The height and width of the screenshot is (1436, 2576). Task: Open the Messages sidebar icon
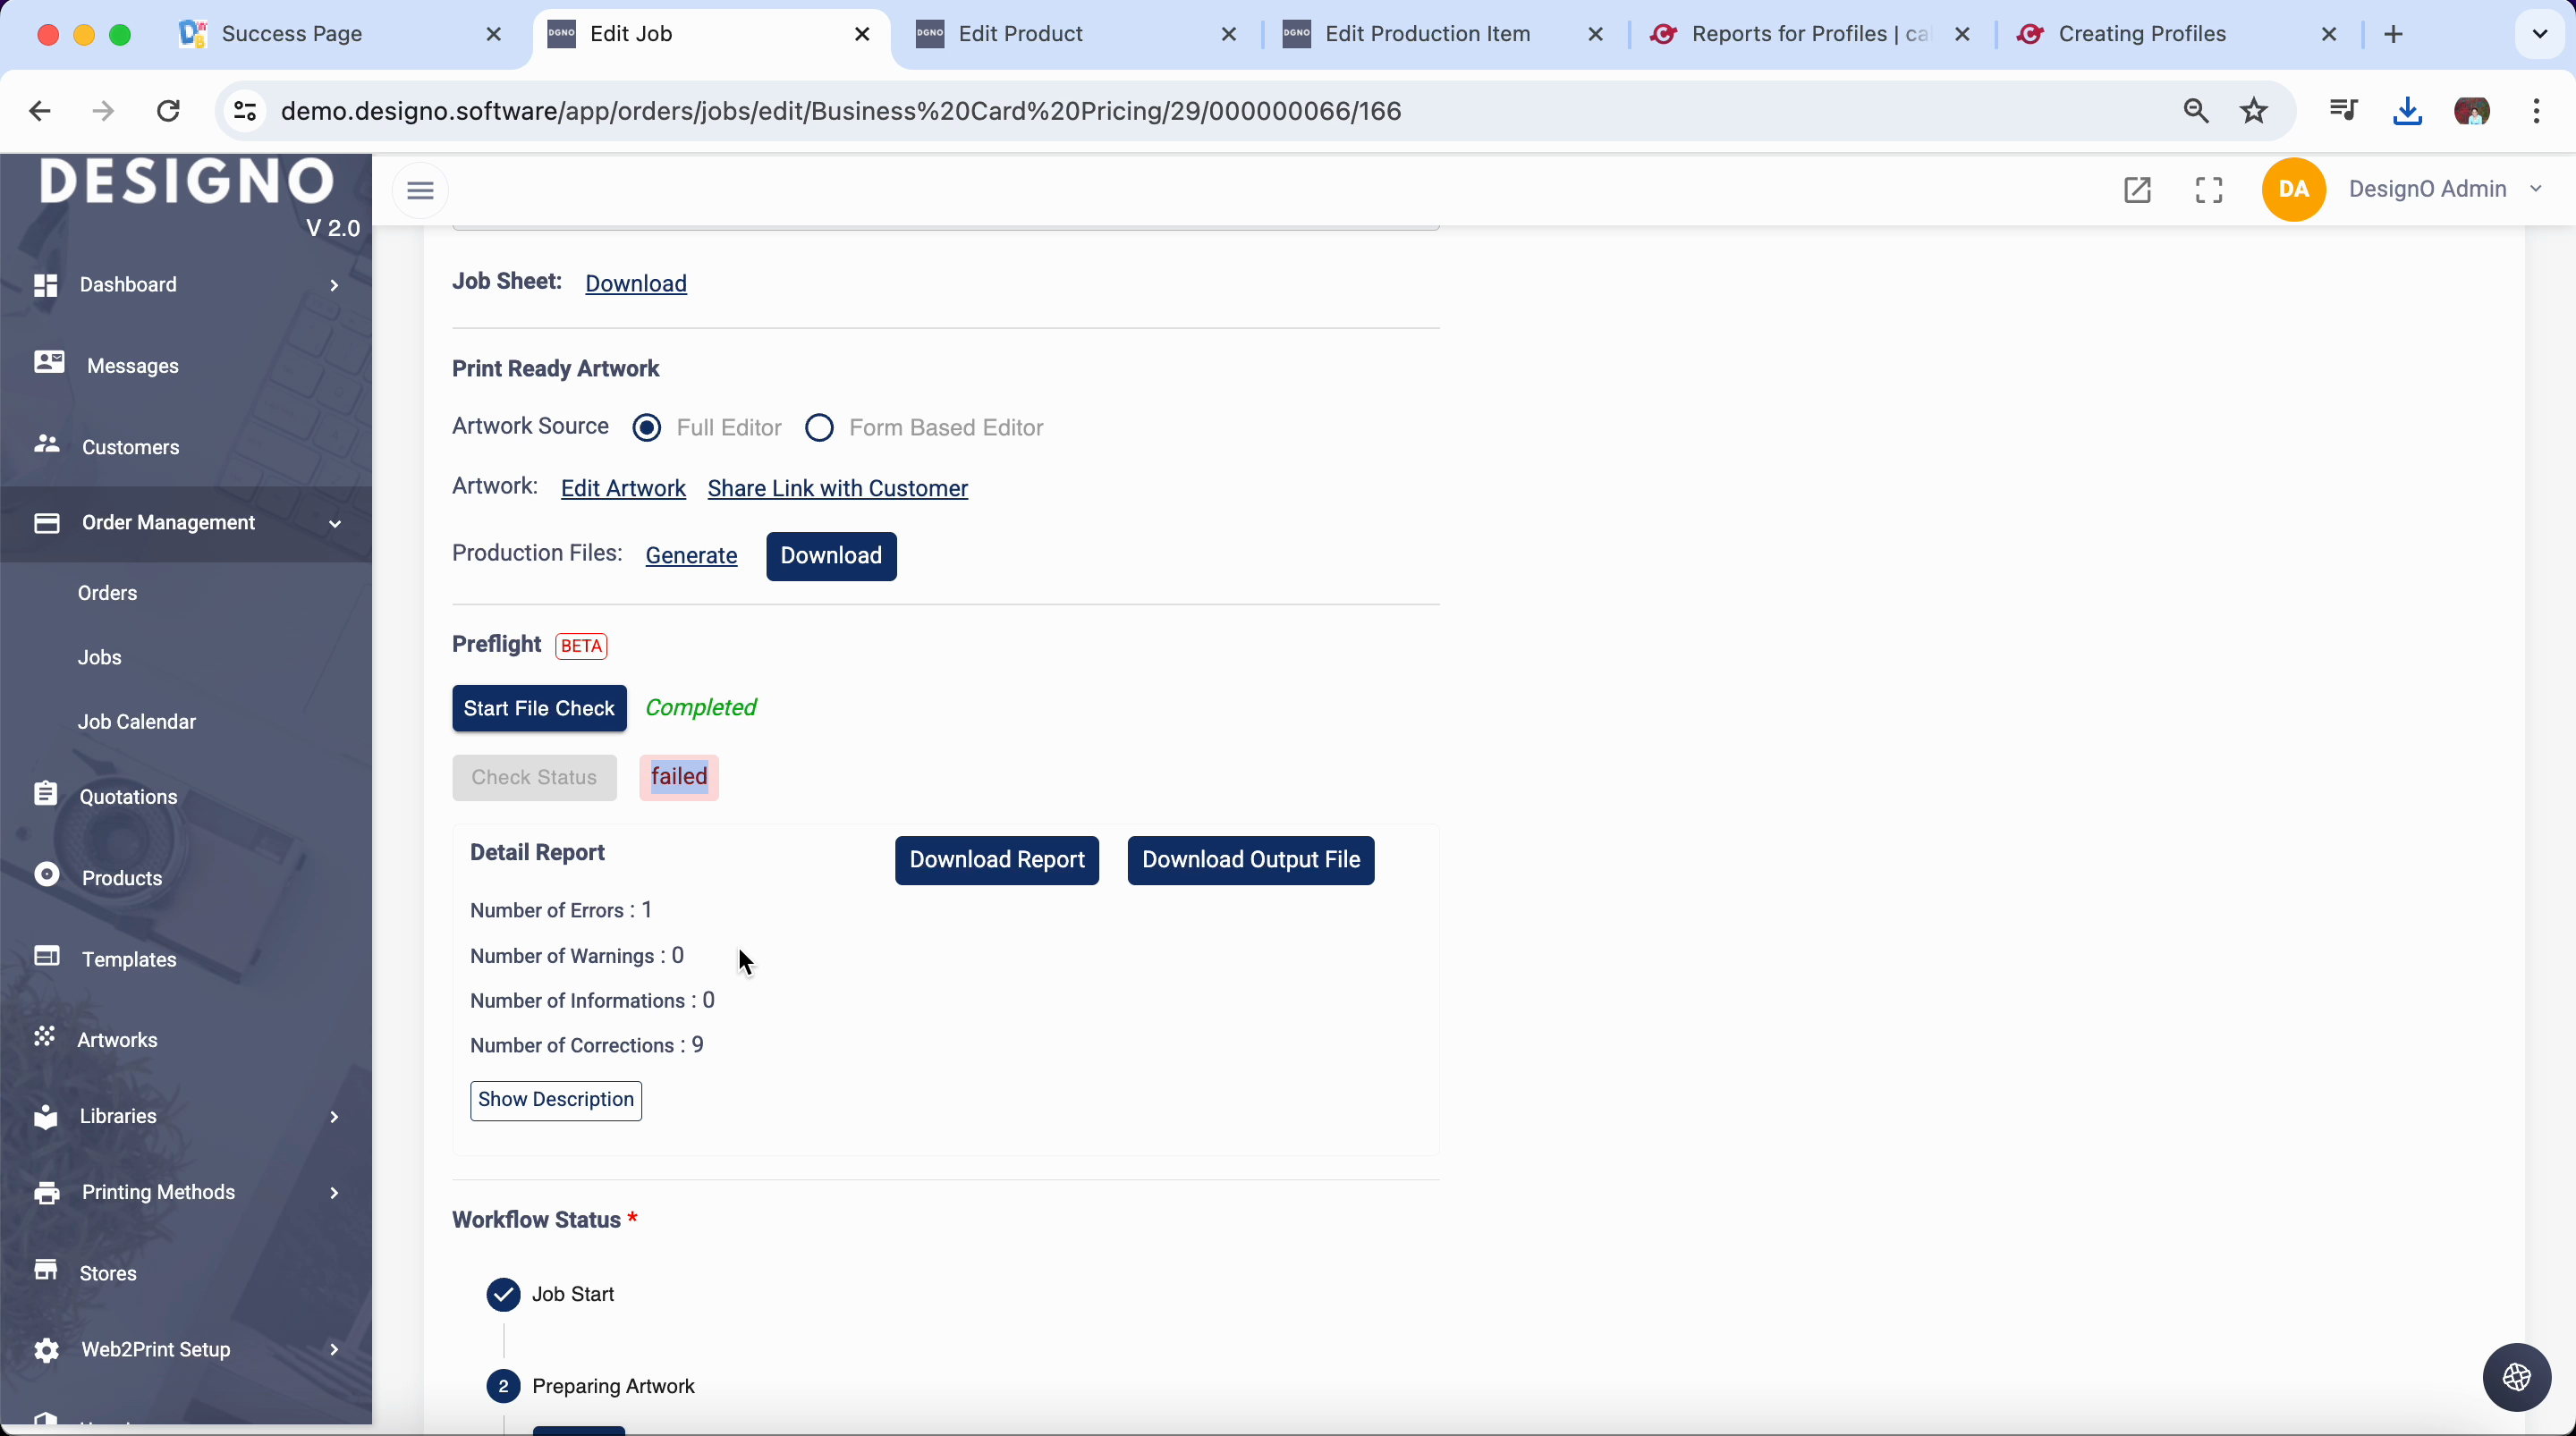tap(48, 363)
